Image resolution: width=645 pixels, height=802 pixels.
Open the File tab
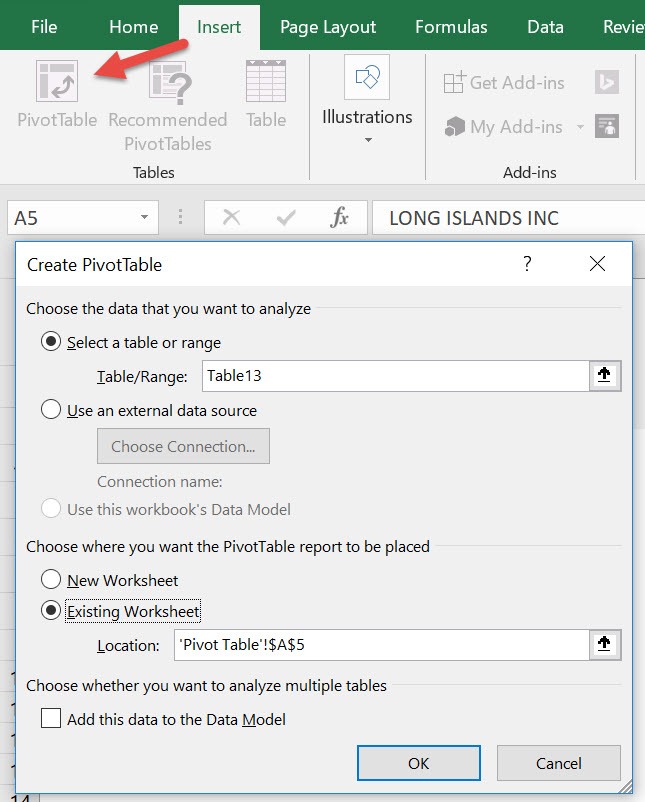click(44, 27)
